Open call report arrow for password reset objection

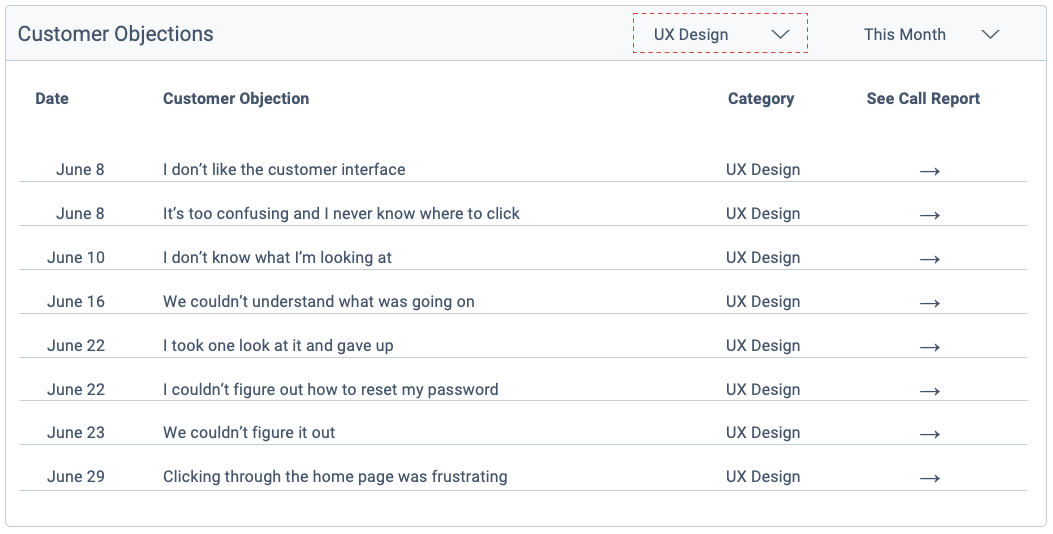[x=930, y=391]
